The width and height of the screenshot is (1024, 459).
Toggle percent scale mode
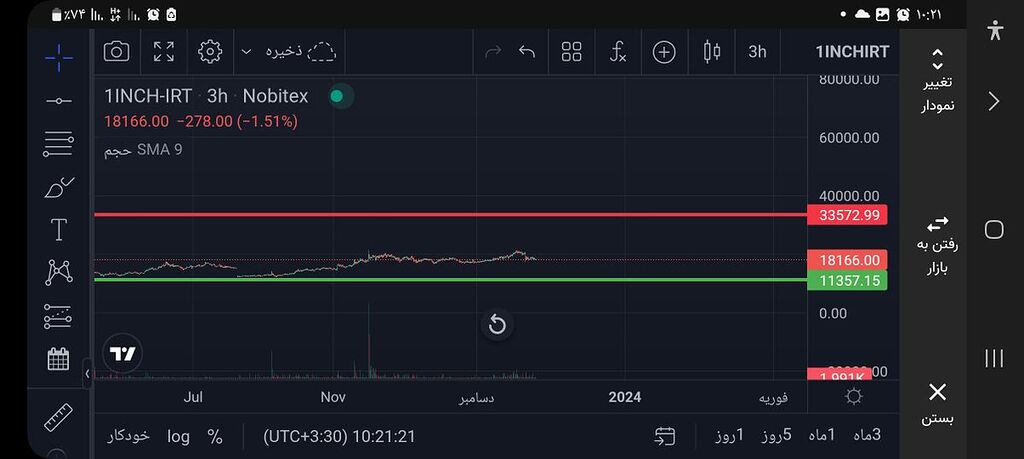[x=215, y=436]
